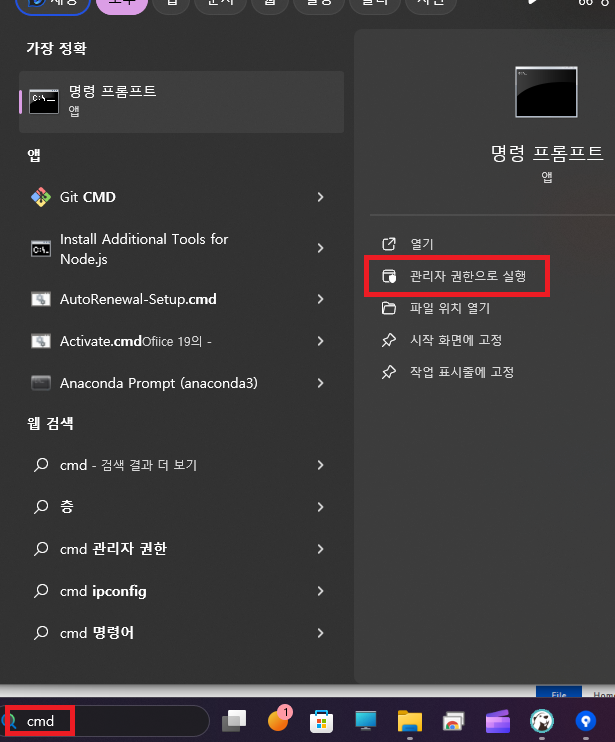The width and height of the screenshot is (615, 742).
Task: Launch Microsoft Store from the taskbar
Action: (x=322, y=722)
